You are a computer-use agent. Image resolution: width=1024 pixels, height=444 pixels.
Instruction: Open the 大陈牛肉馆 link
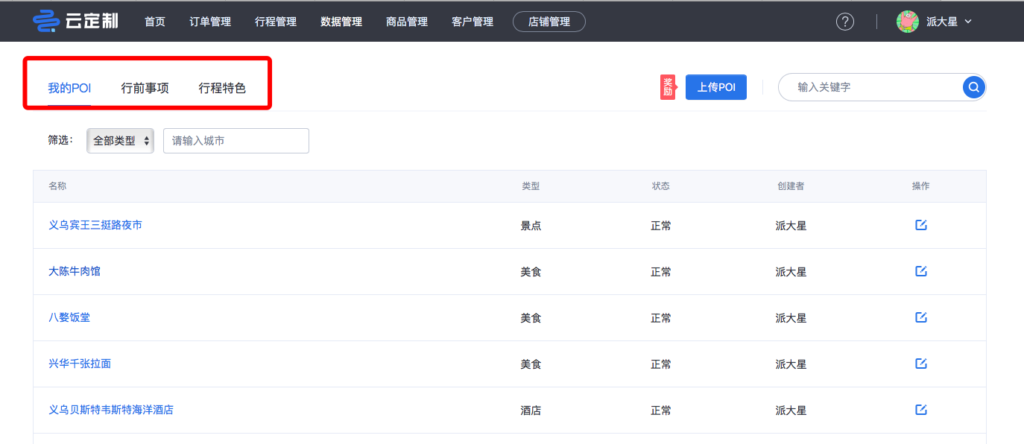(74, 271)
